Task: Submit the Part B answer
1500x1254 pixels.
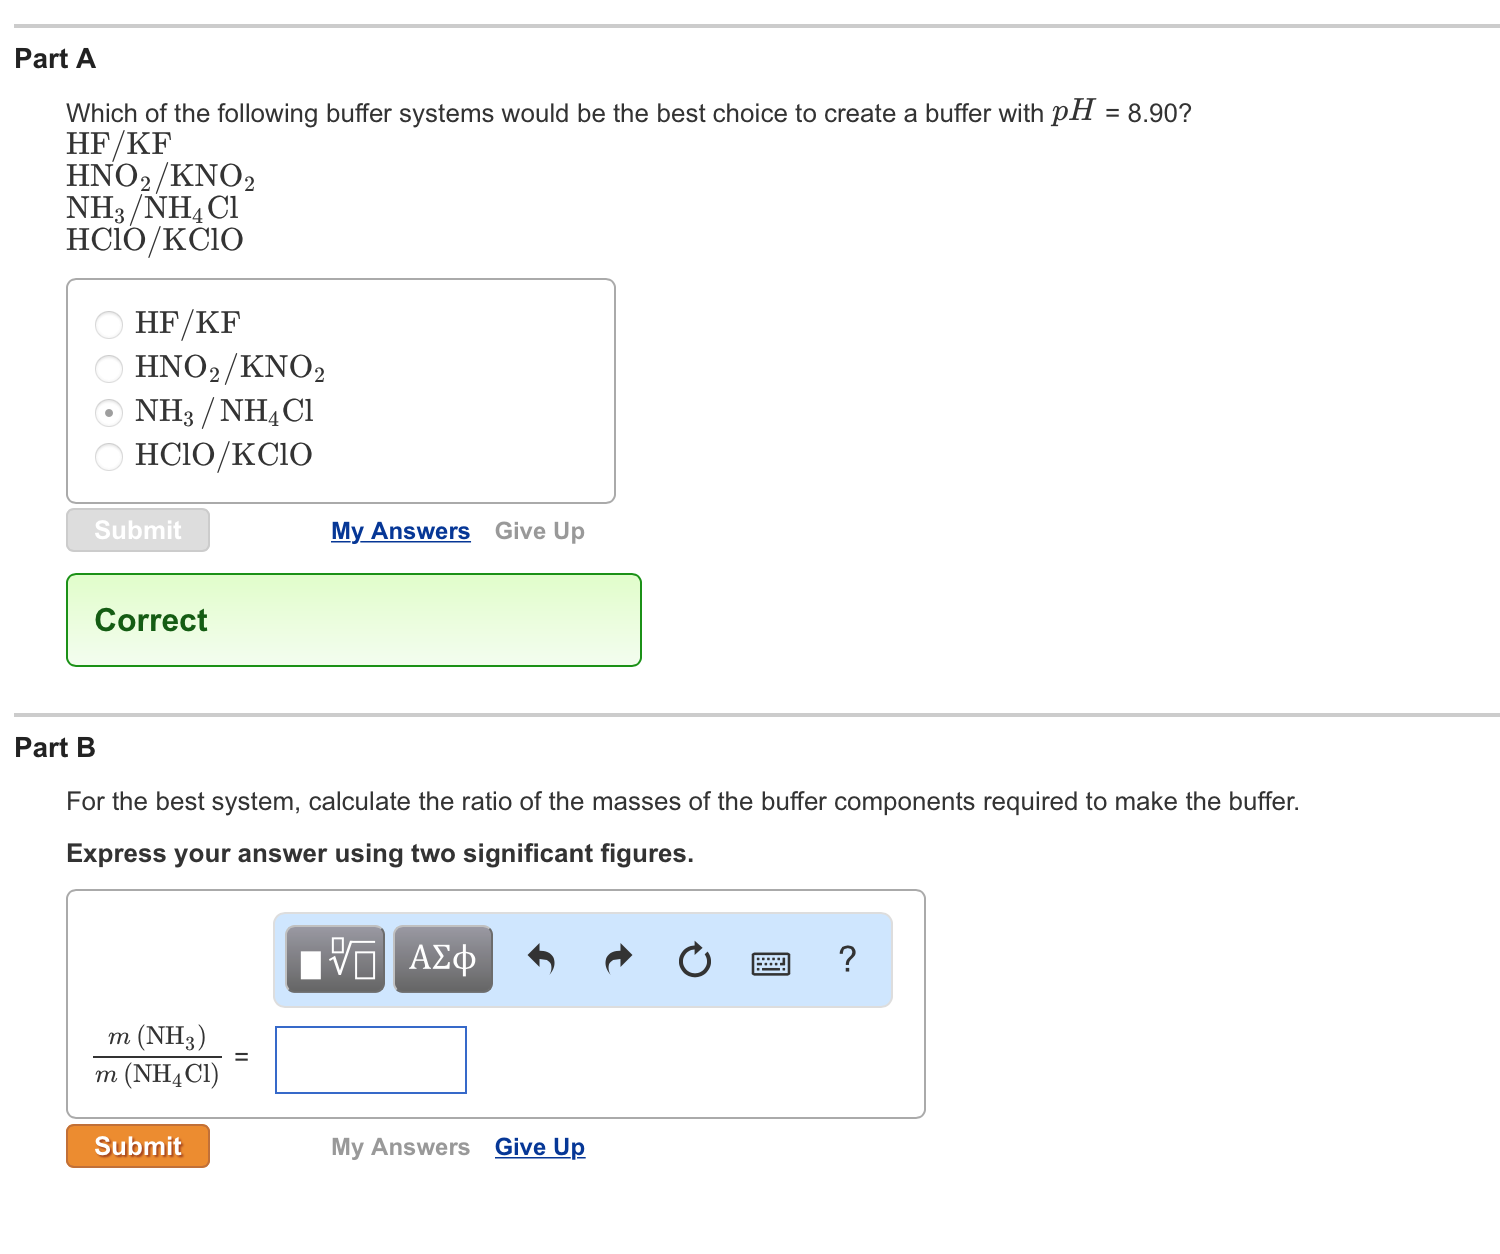Action: coord(137,1146)
